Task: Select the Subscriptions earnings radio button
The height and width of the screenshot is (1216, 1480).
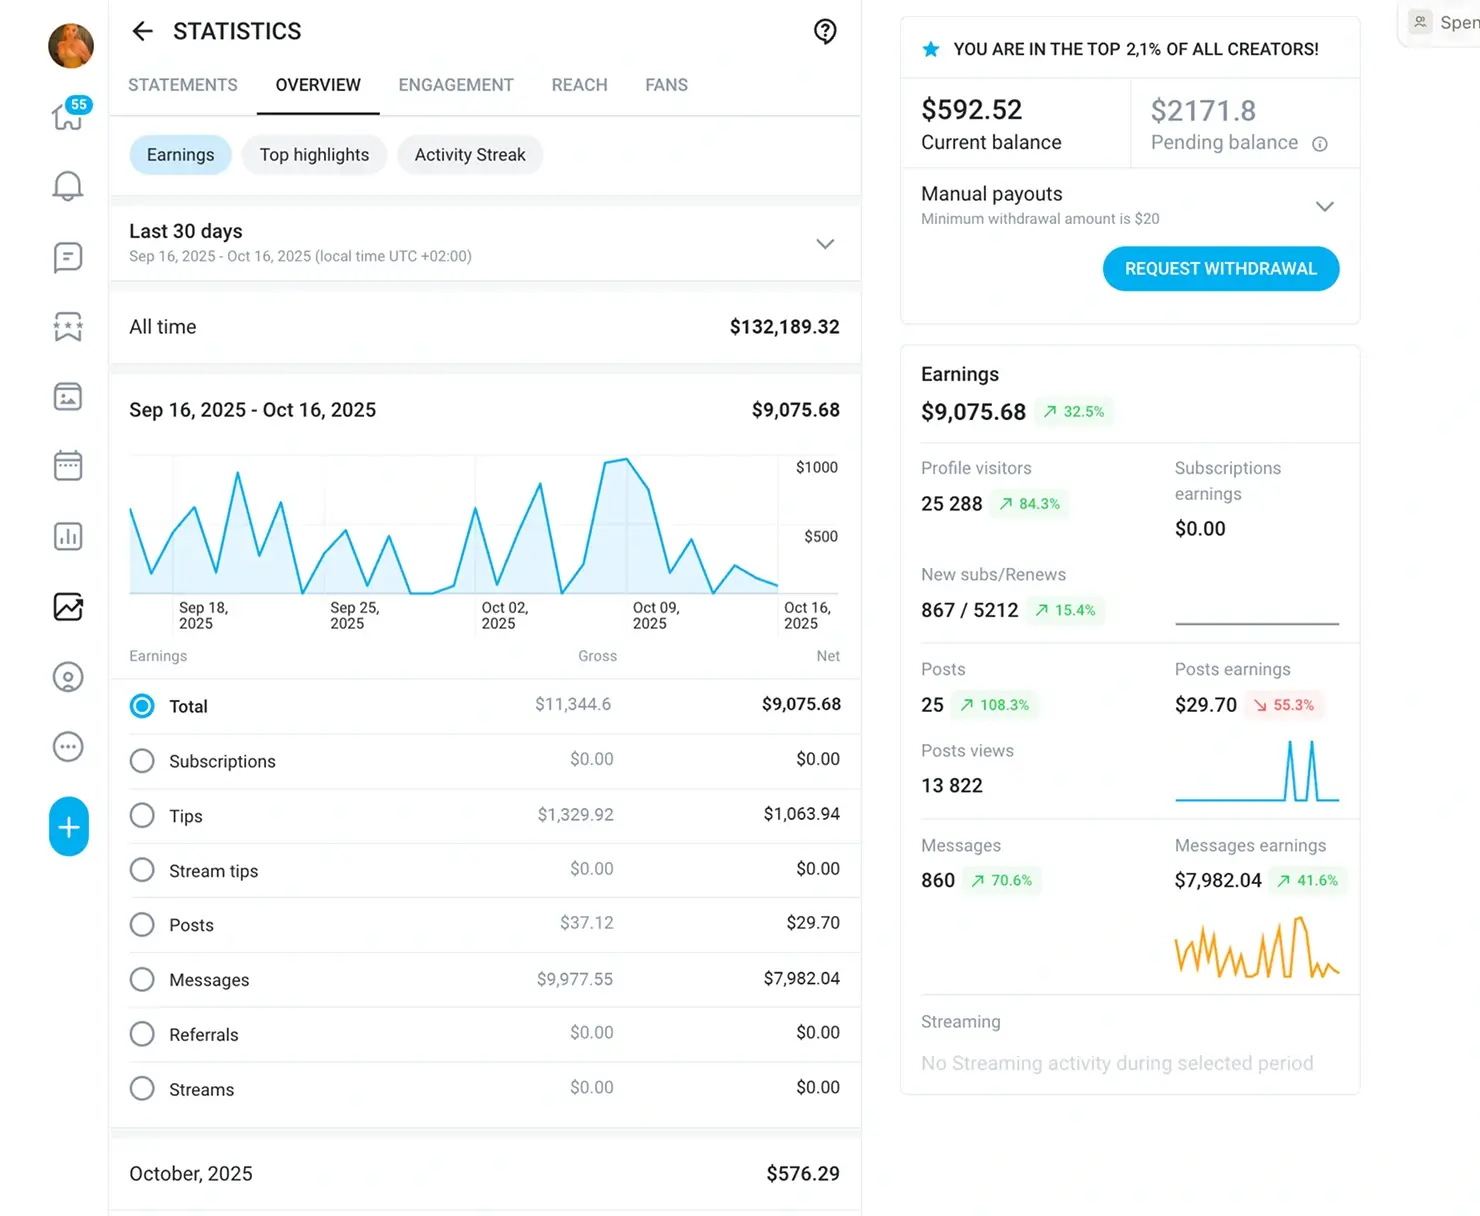Action: (142, 761)
